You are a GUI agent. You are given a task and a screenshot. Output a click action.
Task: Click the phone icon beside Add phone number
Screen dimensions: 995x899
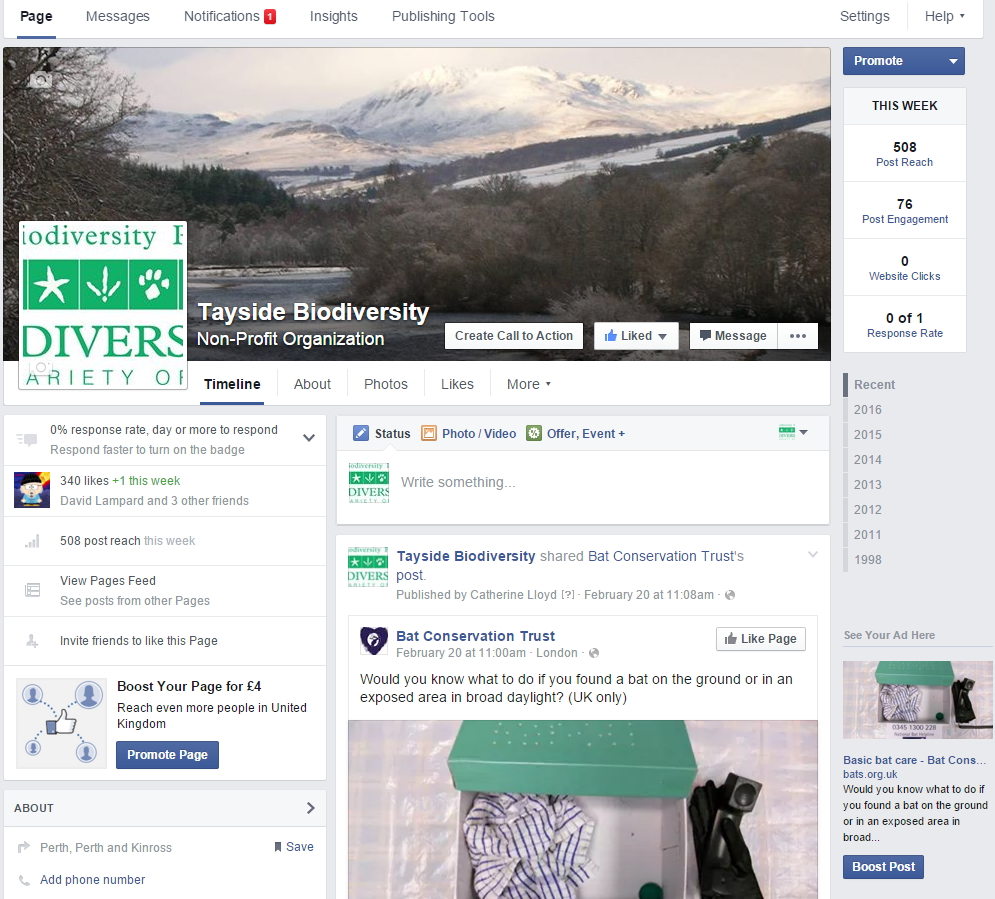(x=24, y=880)
